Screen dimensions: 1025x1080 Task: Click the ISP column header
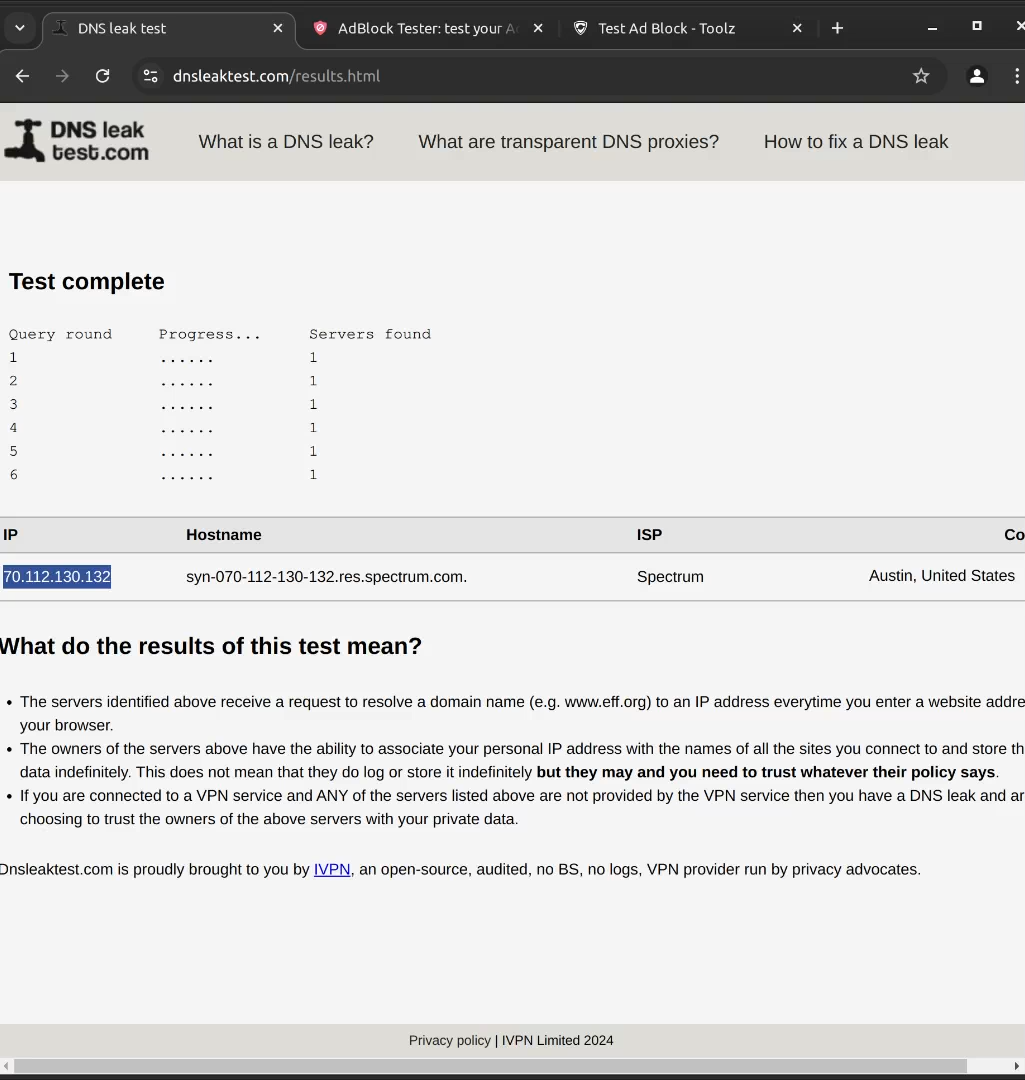tap(650, 534)
